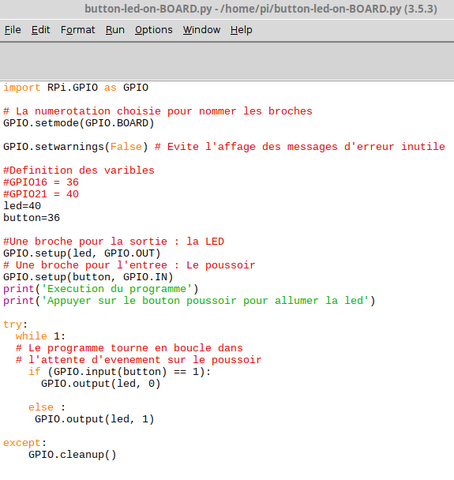Open the Help menu

pos(241,30)
